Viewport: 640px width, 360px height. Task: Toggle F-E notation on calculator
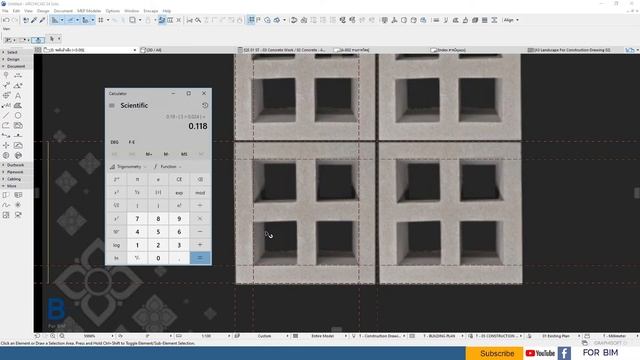[131, 142]
